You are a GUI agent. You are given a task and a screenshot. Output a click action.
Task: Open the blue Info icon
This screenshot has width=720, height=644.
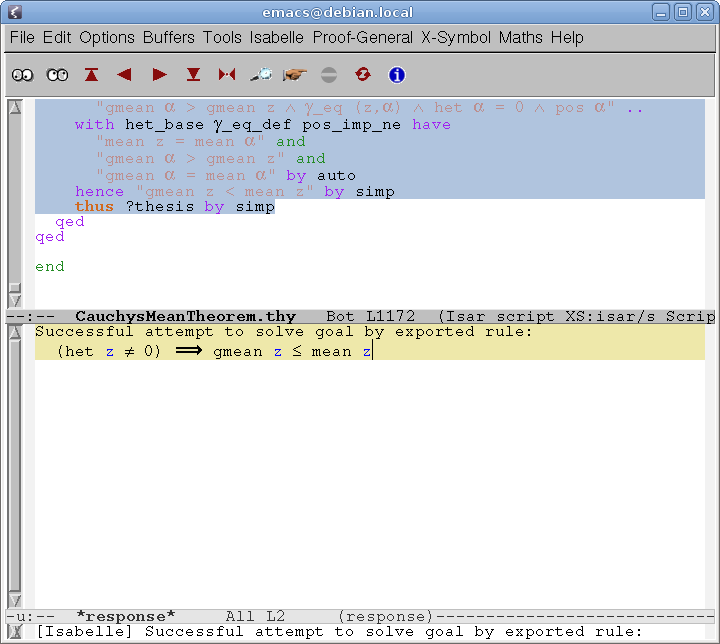396,75
